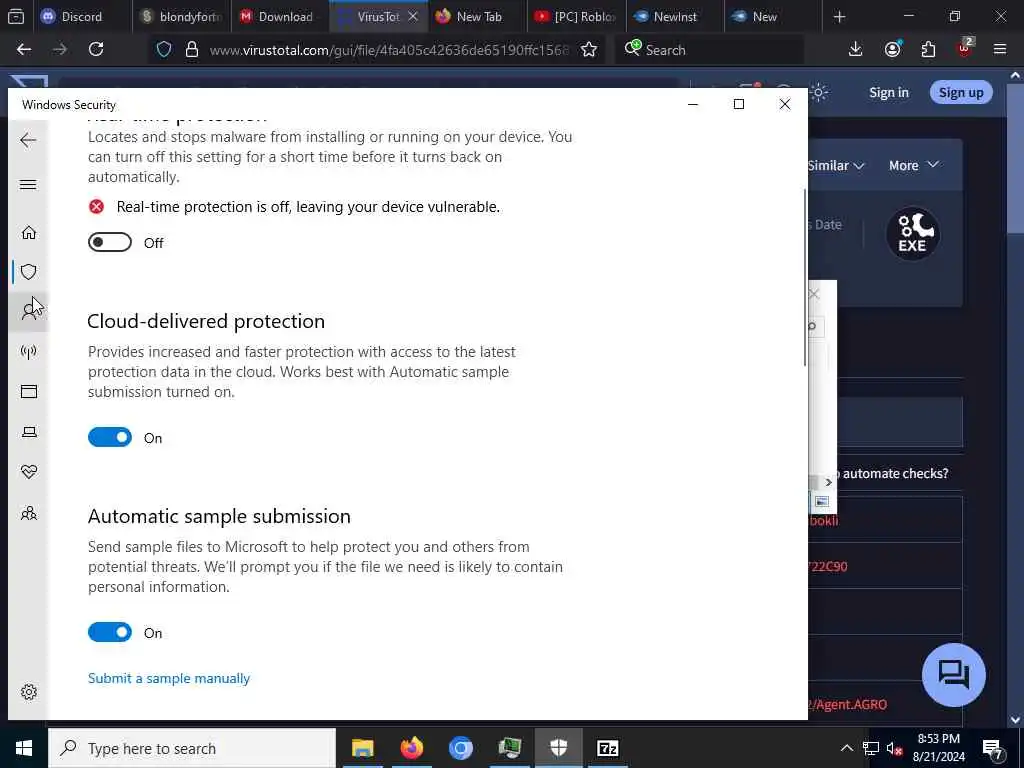Click Sign in on VirusTotal
1024x768 pixels.
[889, 93]
